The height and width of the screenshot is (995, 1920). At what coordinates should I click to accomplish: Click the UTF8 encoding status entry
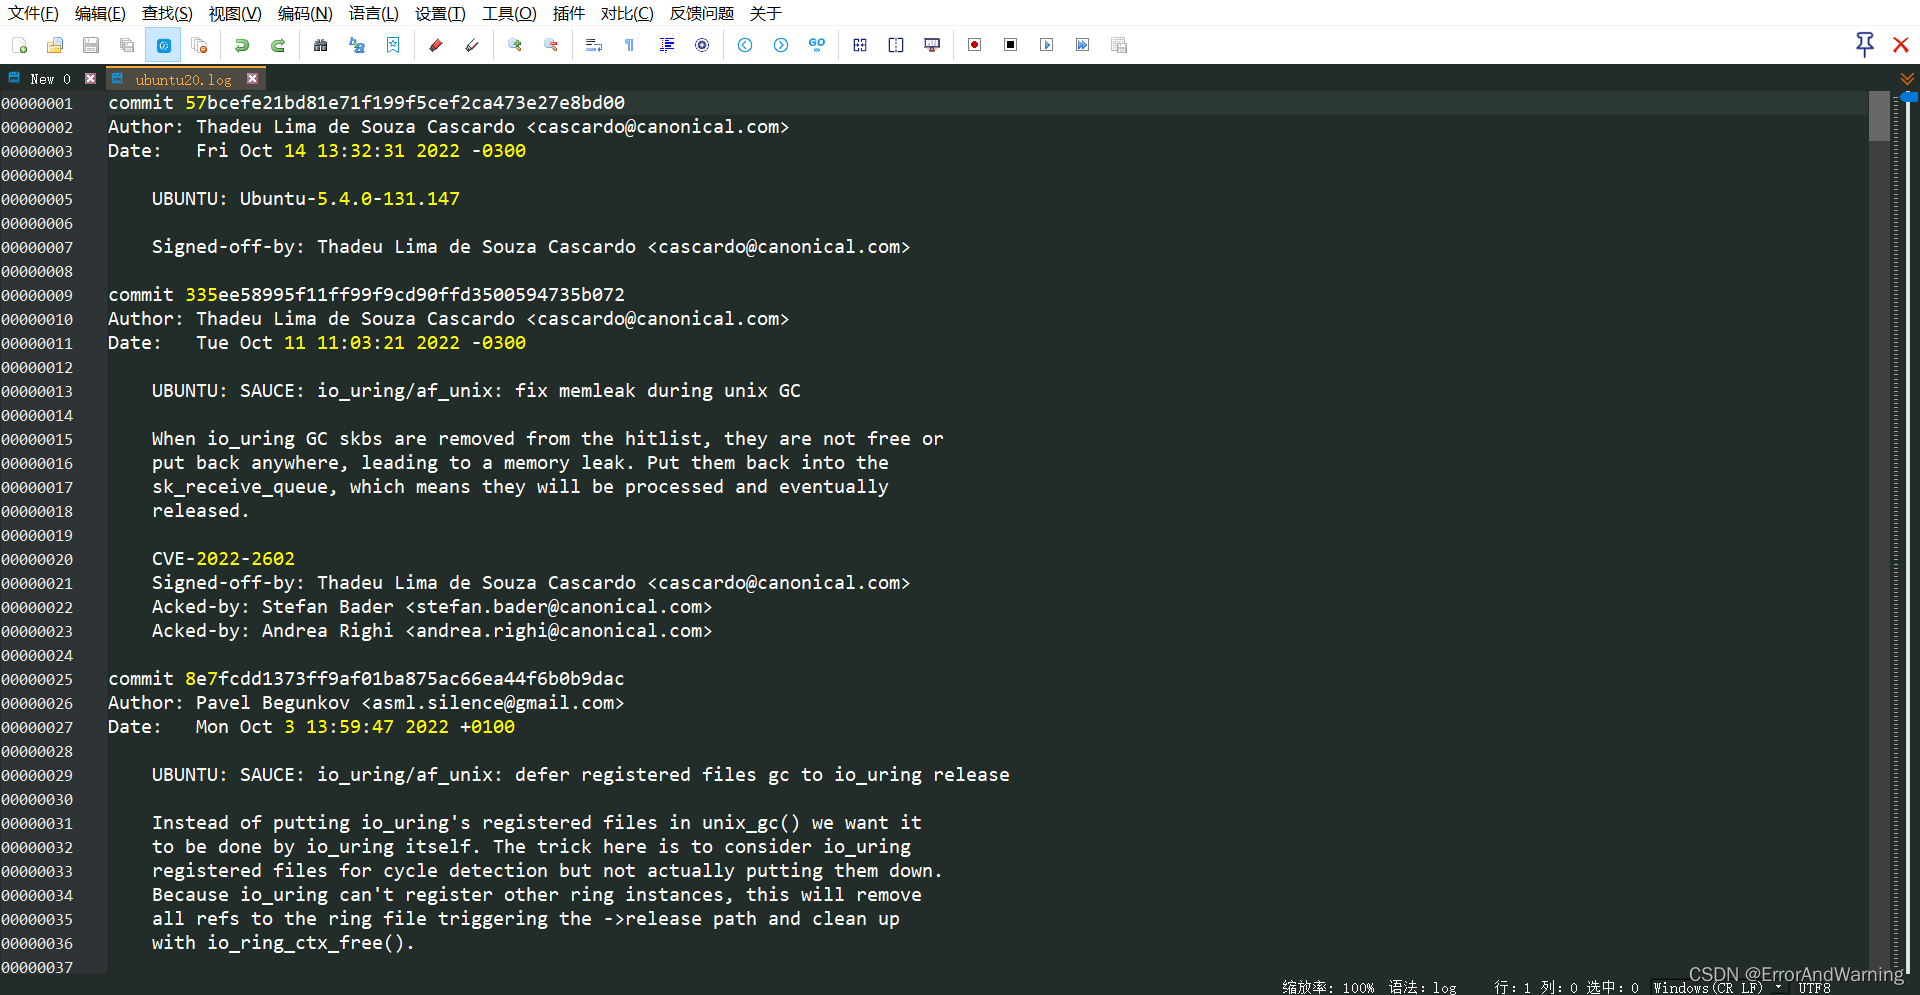1814,987
